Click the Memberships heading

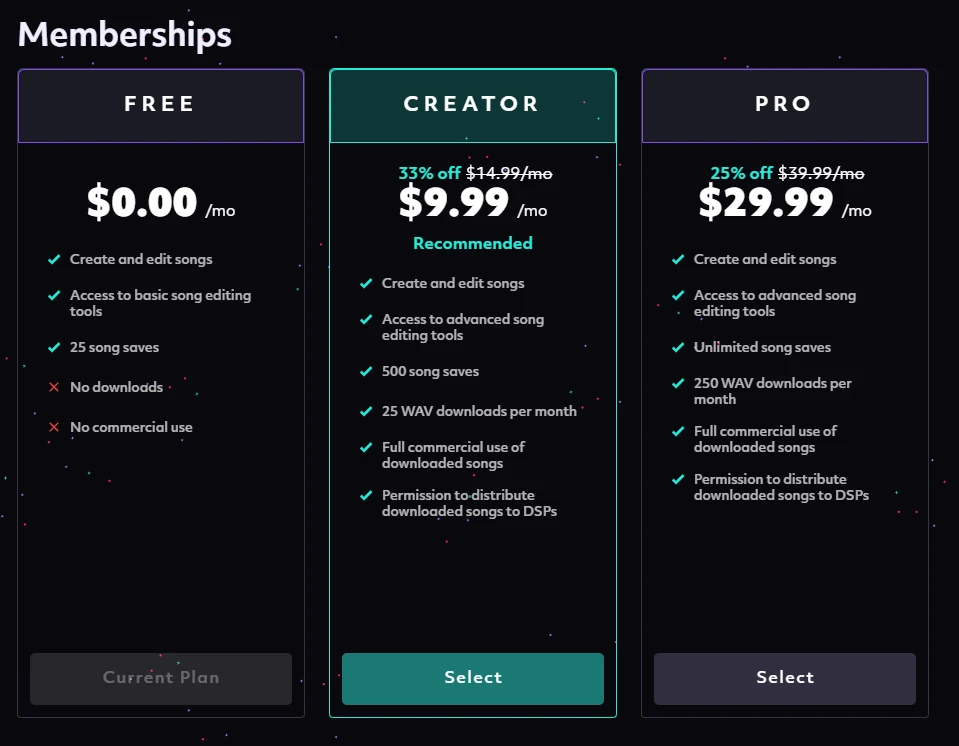click(x=125, y=35)
